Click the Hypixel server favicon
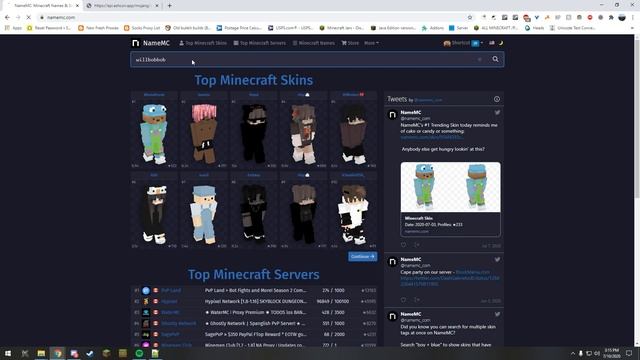This screenshot has height=360, width=640. pos(146,301)
